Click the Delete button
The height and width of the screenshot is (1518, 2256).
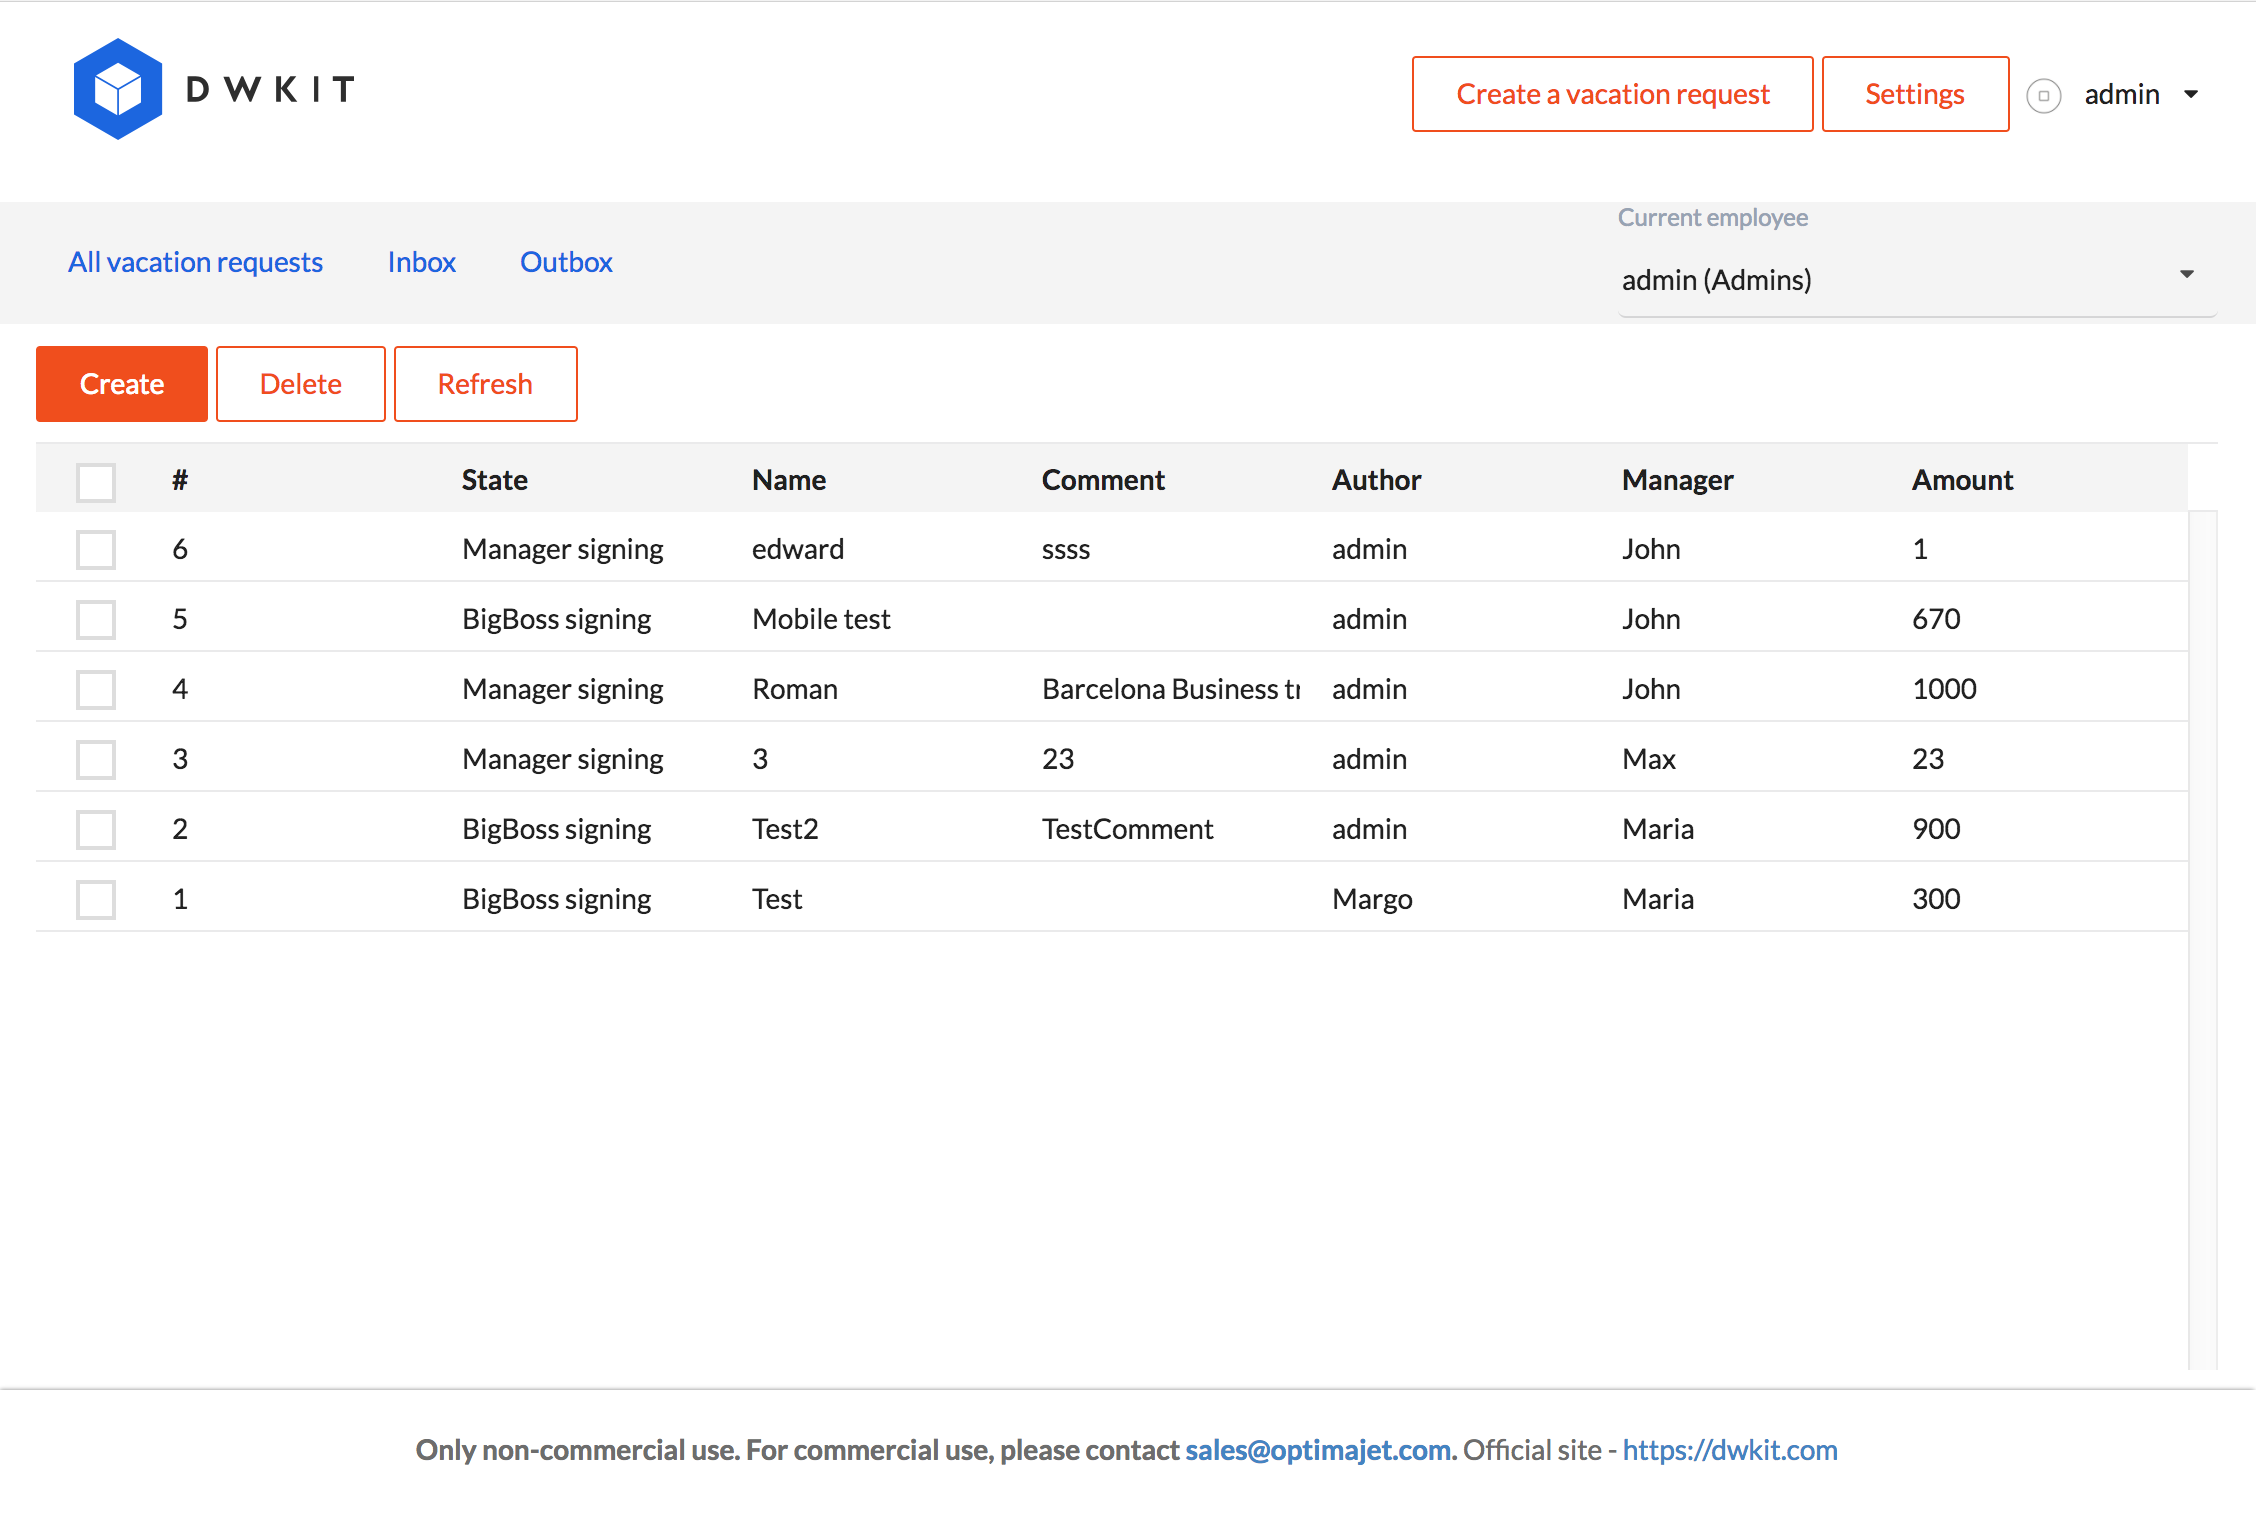300,384
